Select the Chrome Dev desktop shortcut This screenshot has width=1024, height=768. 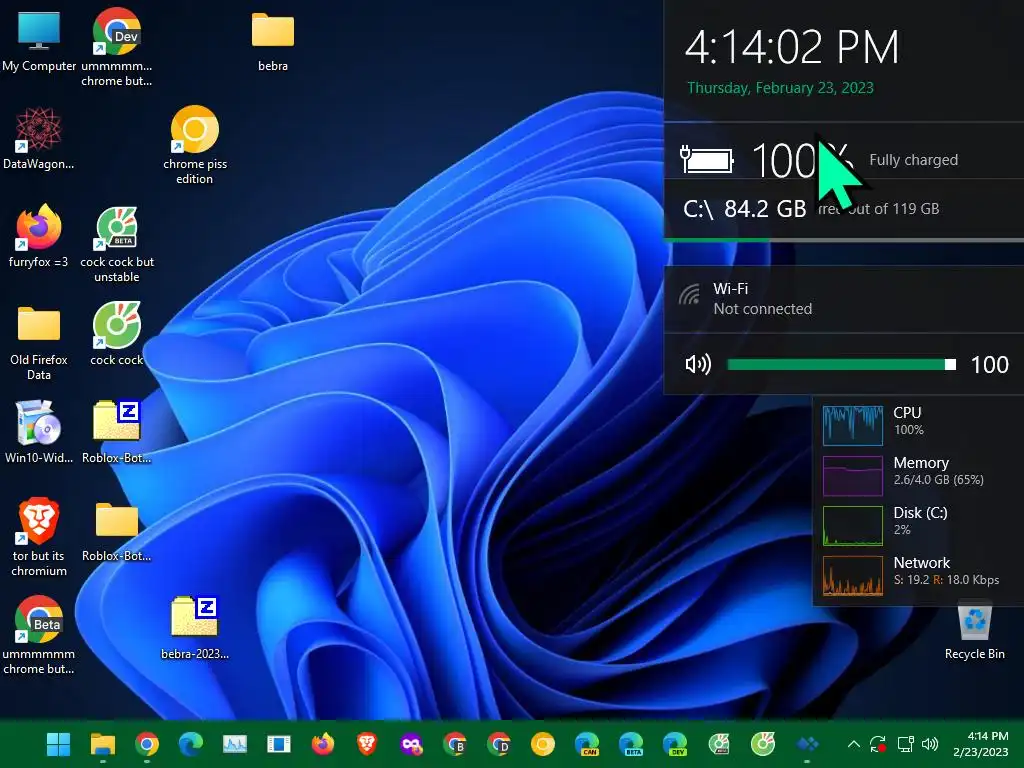click(x=116, y=47)
